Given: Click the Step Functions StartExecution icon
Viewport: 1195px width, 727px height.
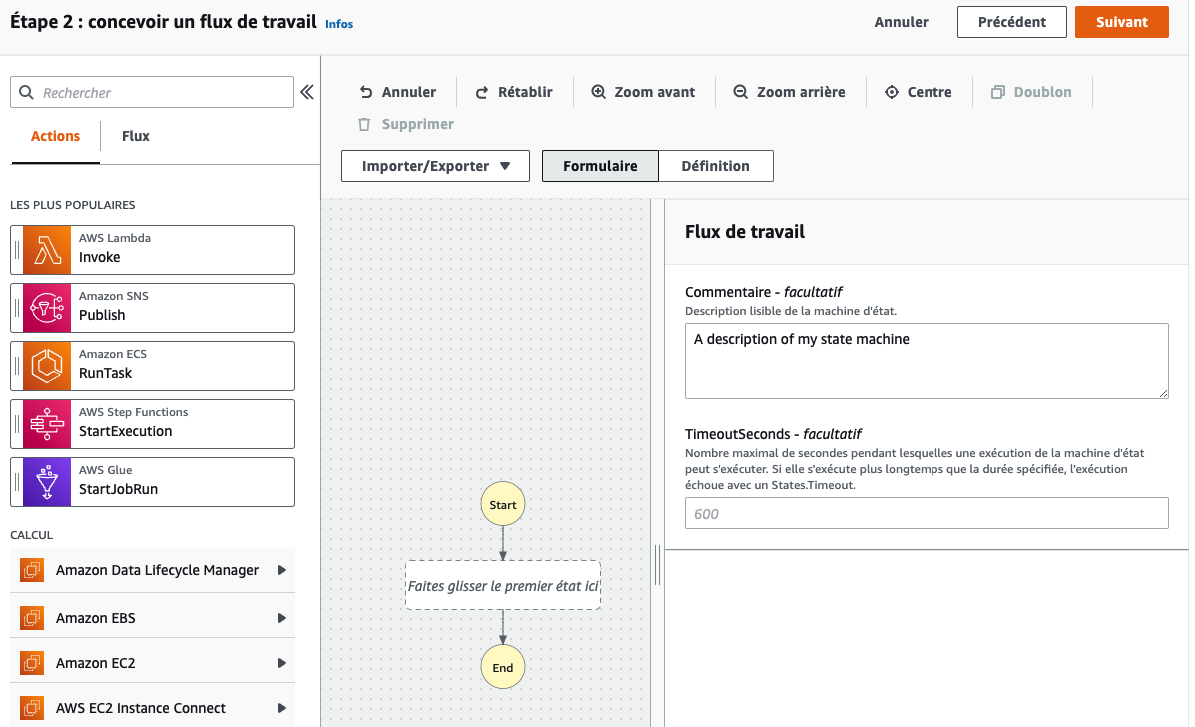Looking at the screenshot, I should coord(46,424).
